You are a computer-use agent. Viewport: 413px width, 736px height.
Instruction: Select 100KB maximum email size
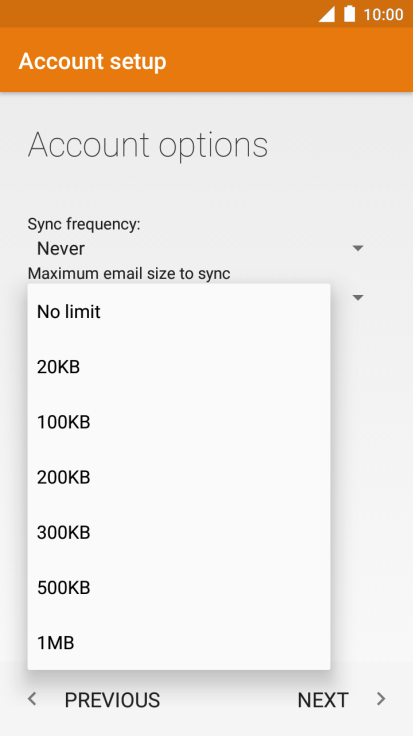tap(179, 422)
